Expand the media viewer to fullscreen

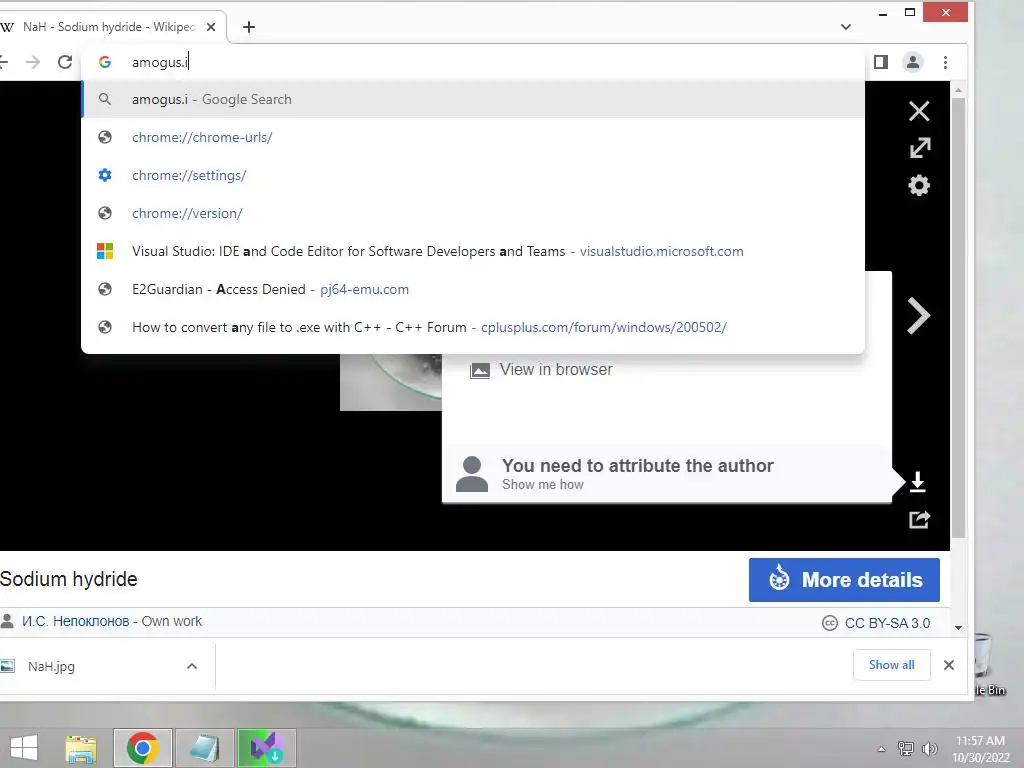pyautogui.click(x=920, y=148)
